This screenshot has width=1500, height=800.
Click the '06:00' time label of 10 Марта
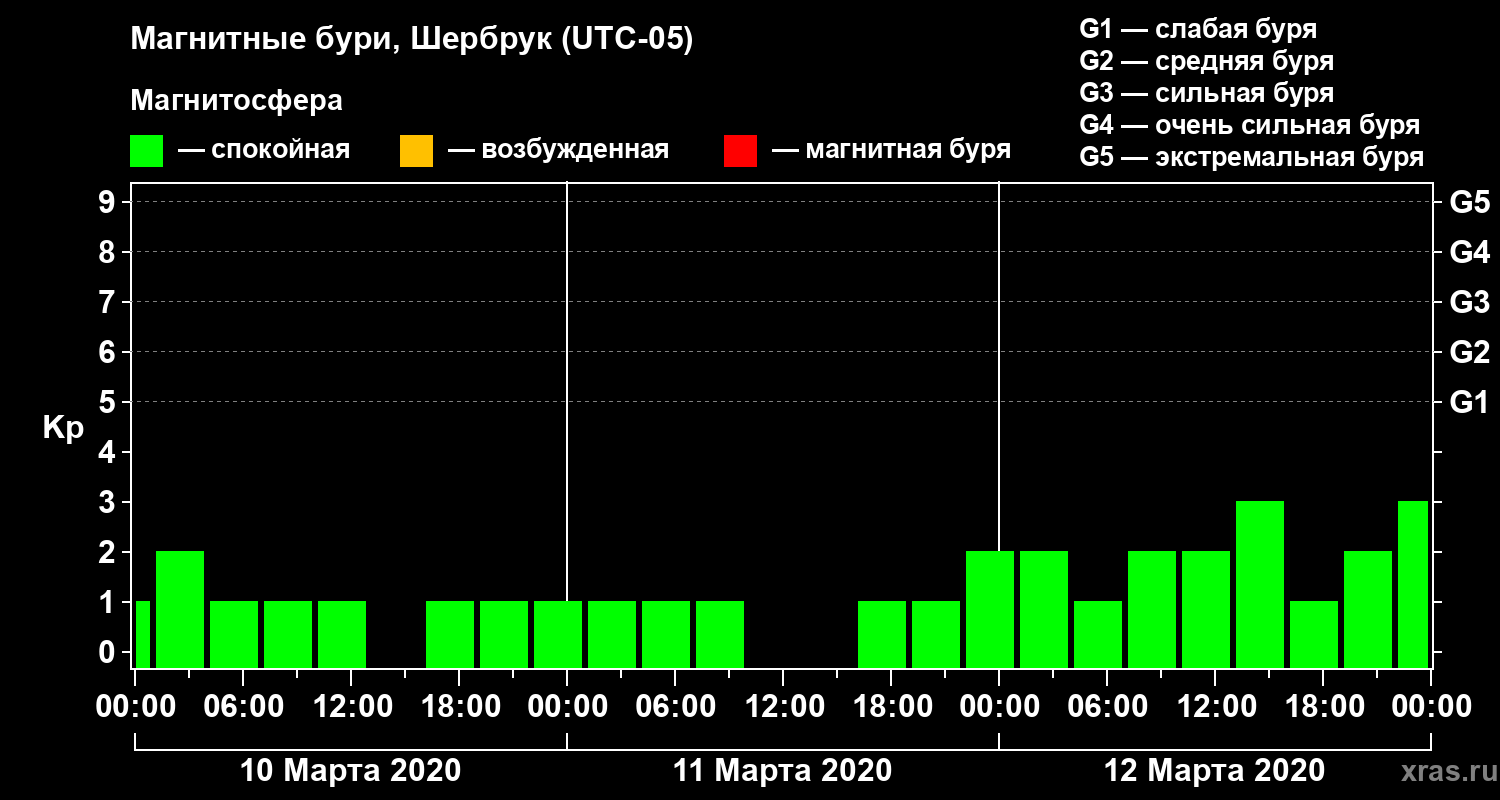click(243, 706)
